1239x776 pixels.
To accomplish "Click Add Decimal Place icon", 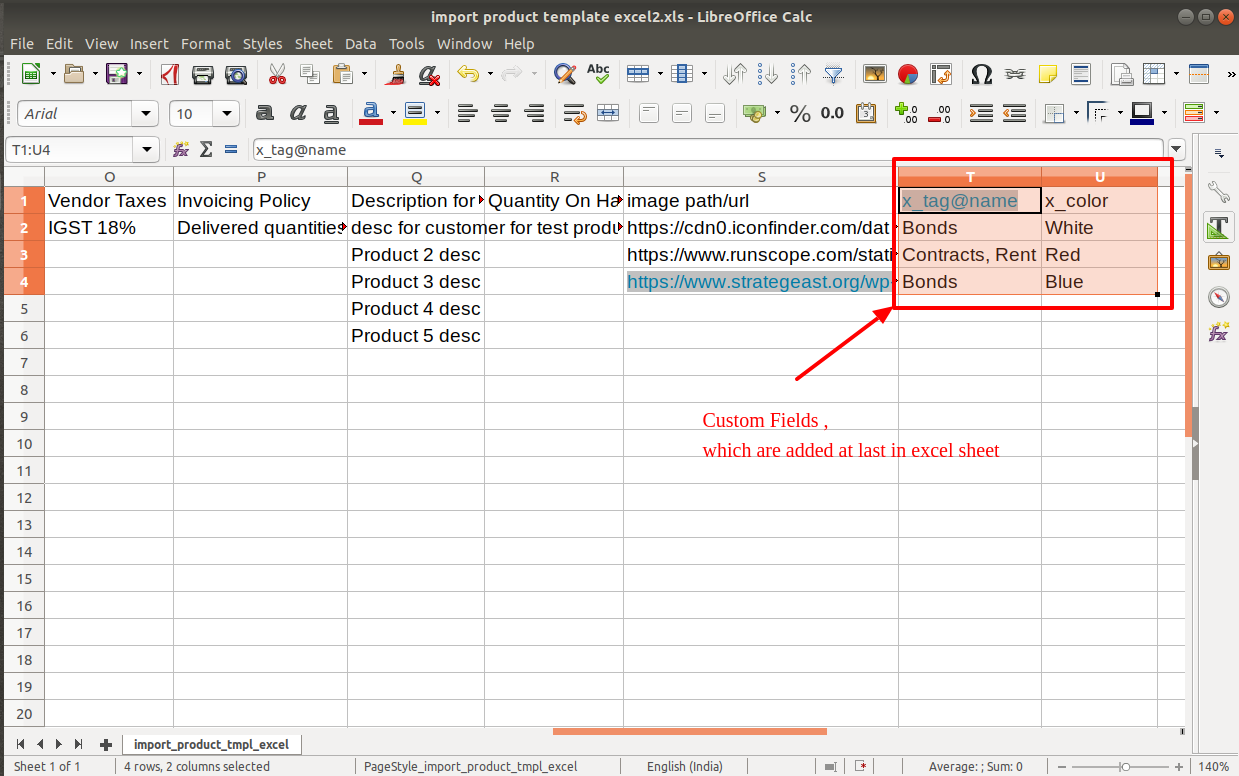I will click(x=907, y=113).
